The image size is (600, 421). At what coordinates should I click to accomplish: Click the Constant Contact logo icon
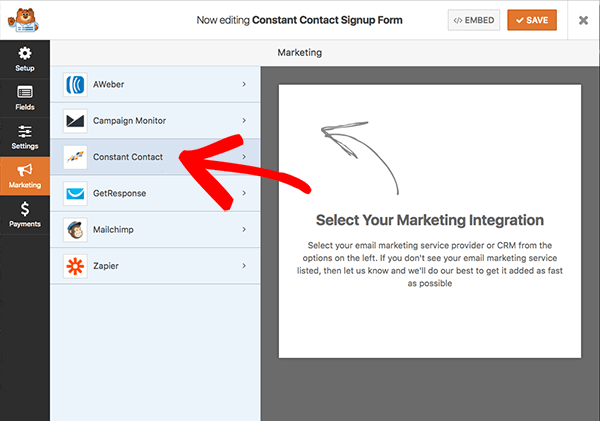click(75, 157)
